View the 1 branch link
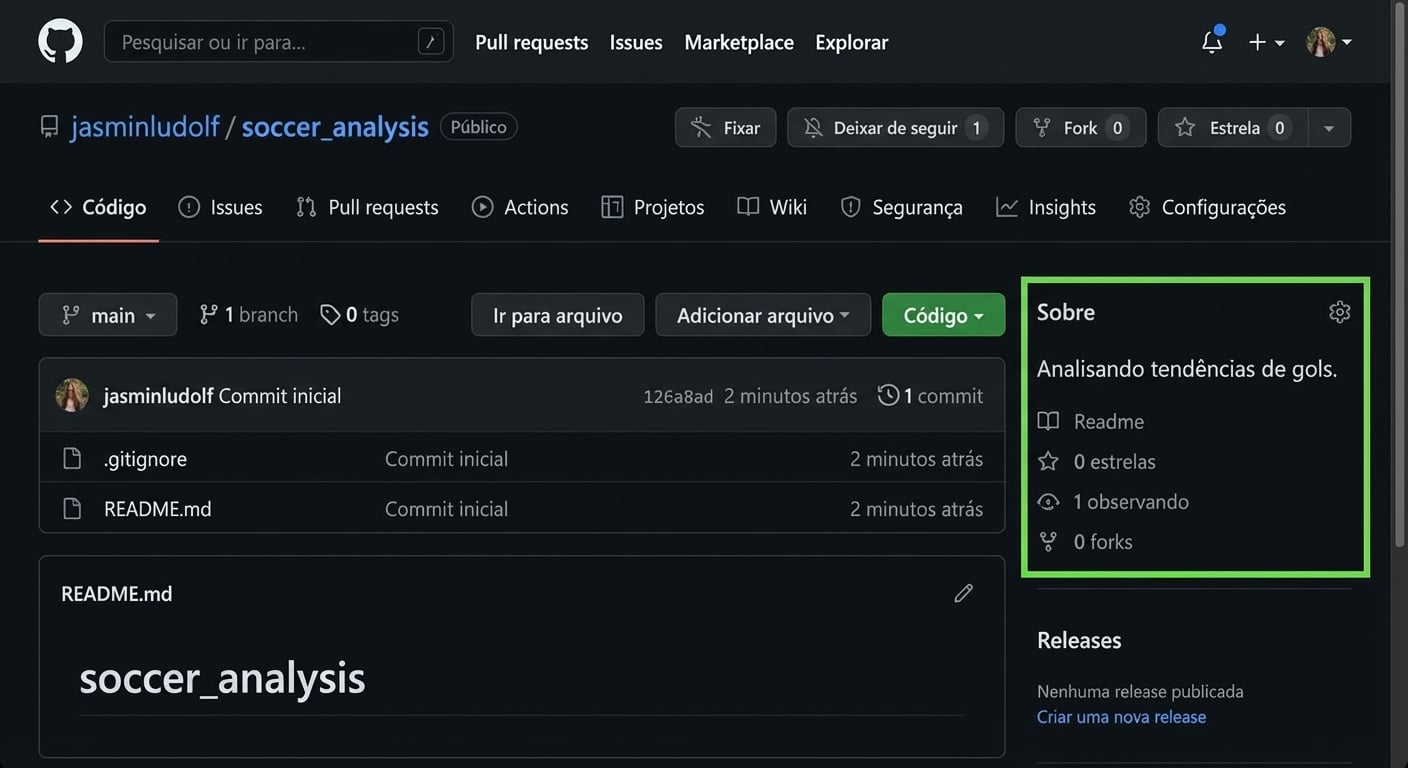 click(248, 315)
